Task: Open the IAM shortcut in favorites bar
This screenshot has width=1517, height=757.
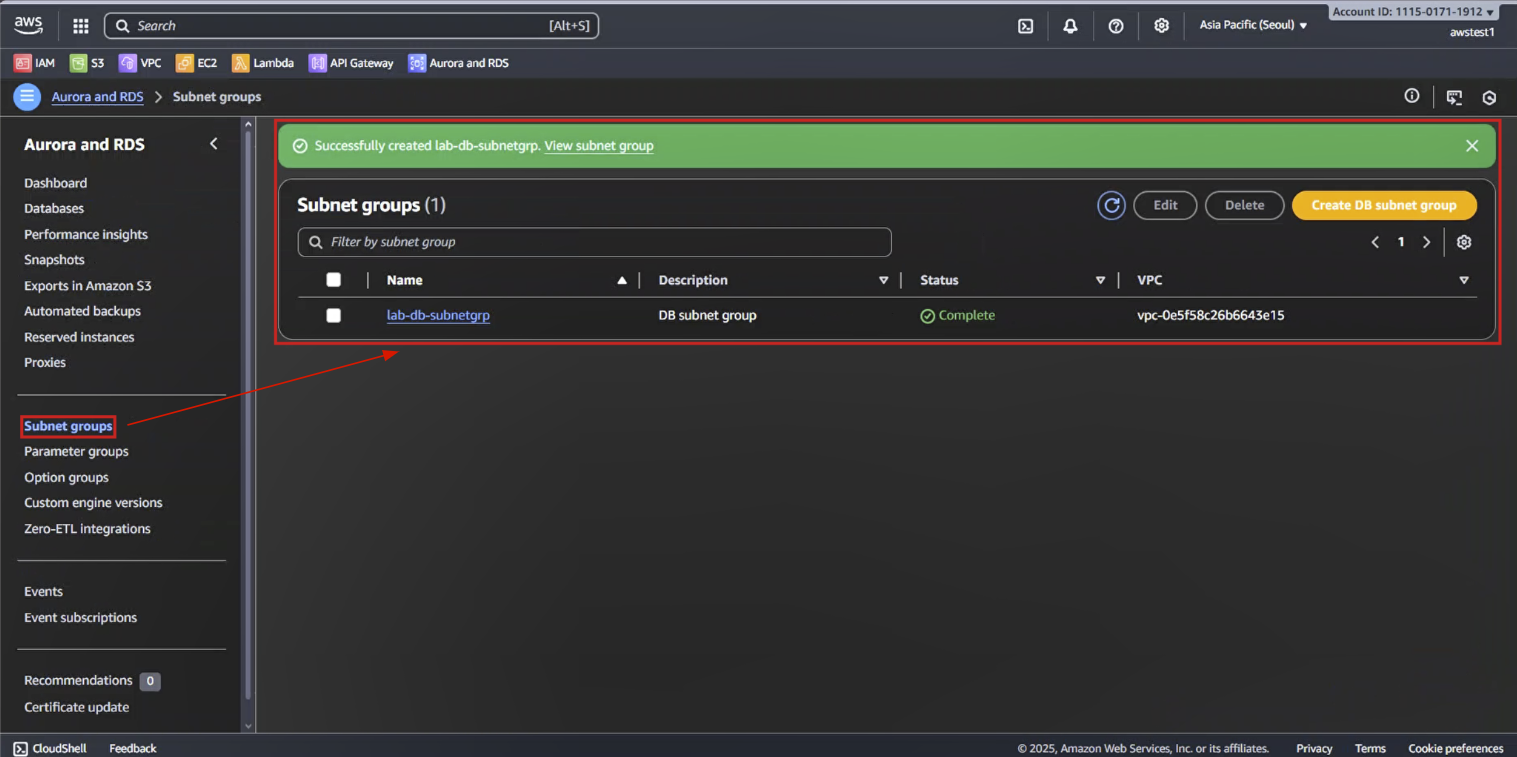Action: (35, 63)
